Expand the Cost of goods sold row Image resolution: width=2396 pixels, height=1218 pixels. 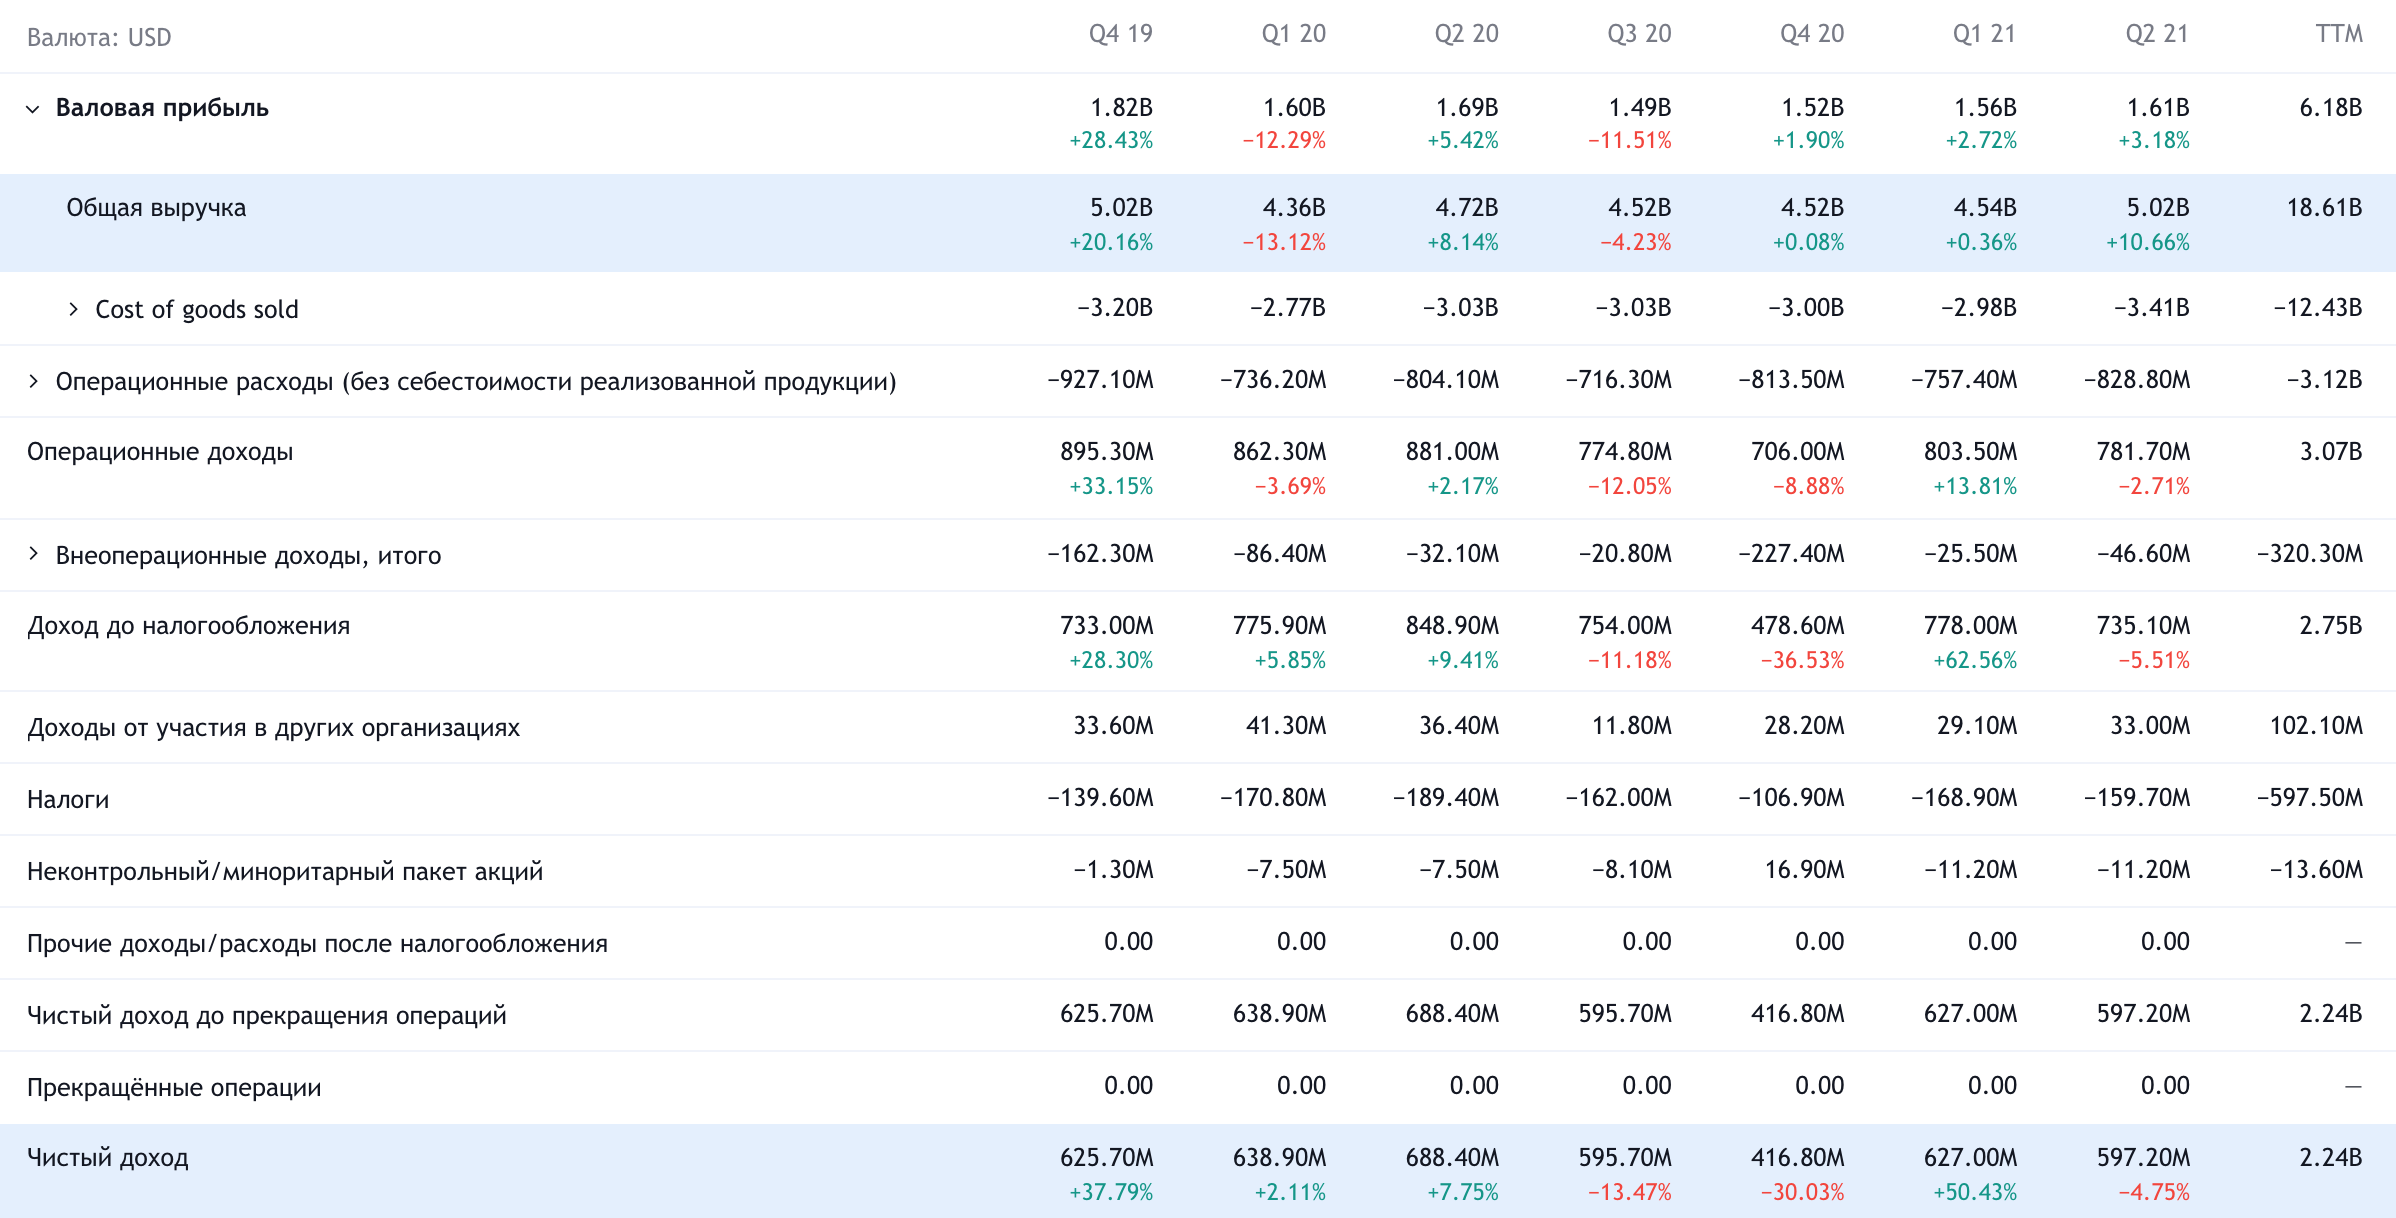click(x=73, y=309)
